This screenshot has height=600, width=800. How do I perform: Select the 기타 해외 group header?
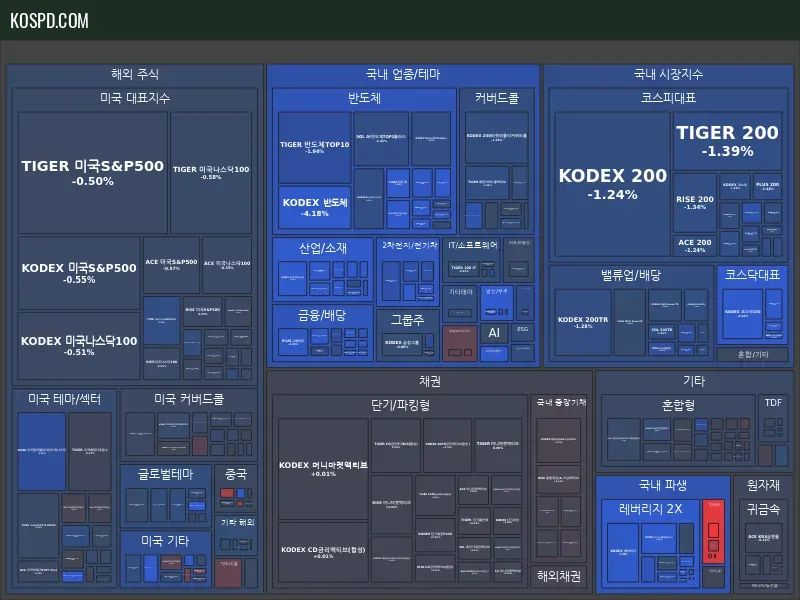pyautogui.click(x=237, y=522)
